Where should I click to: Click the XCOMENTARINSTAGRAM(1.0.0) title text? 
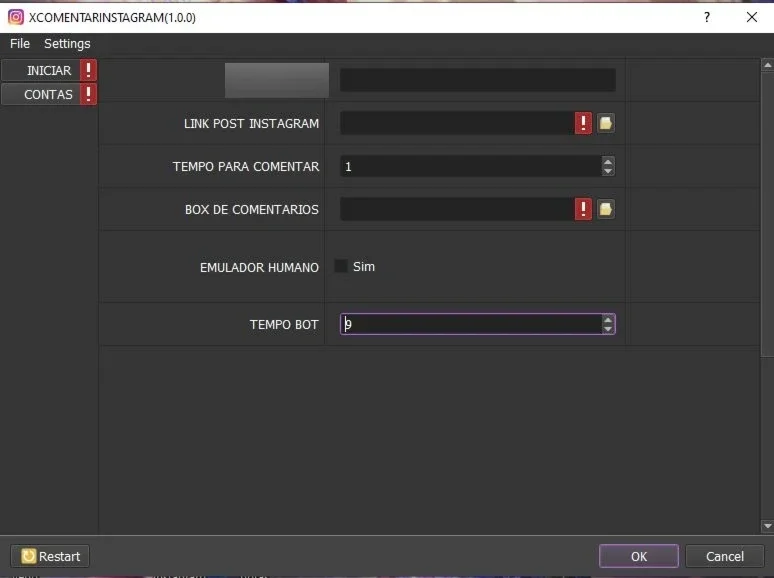click(x=112, y=18)
